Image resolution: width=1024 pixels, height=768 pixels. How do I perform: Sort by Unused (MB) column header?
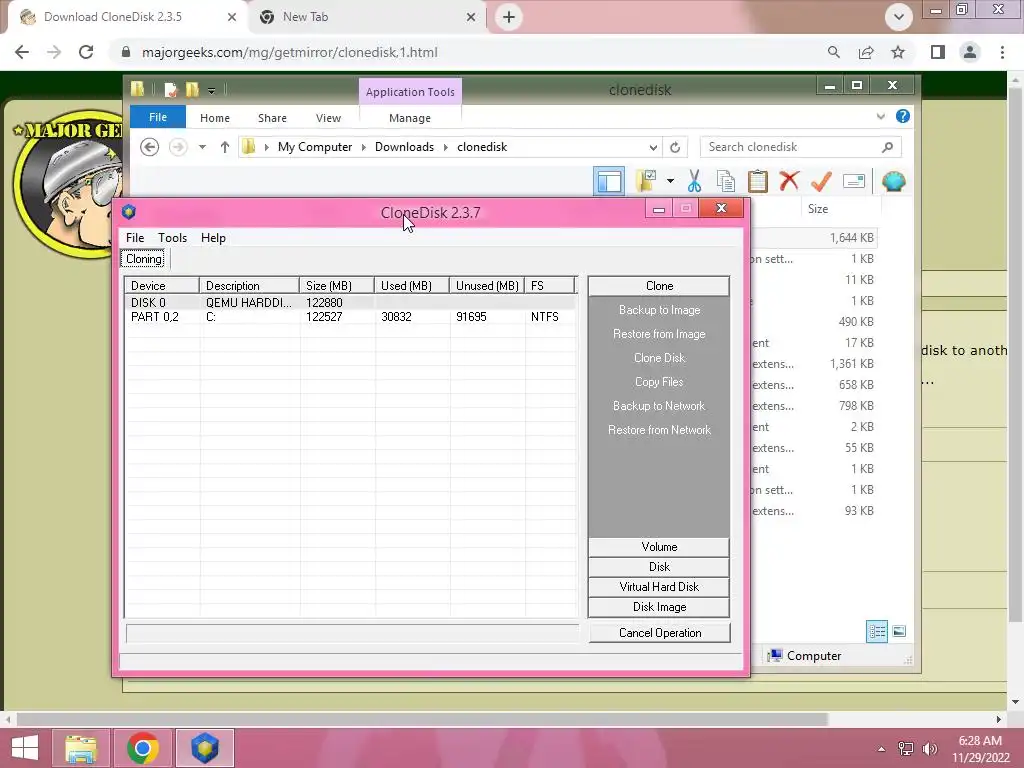(487, 285)
